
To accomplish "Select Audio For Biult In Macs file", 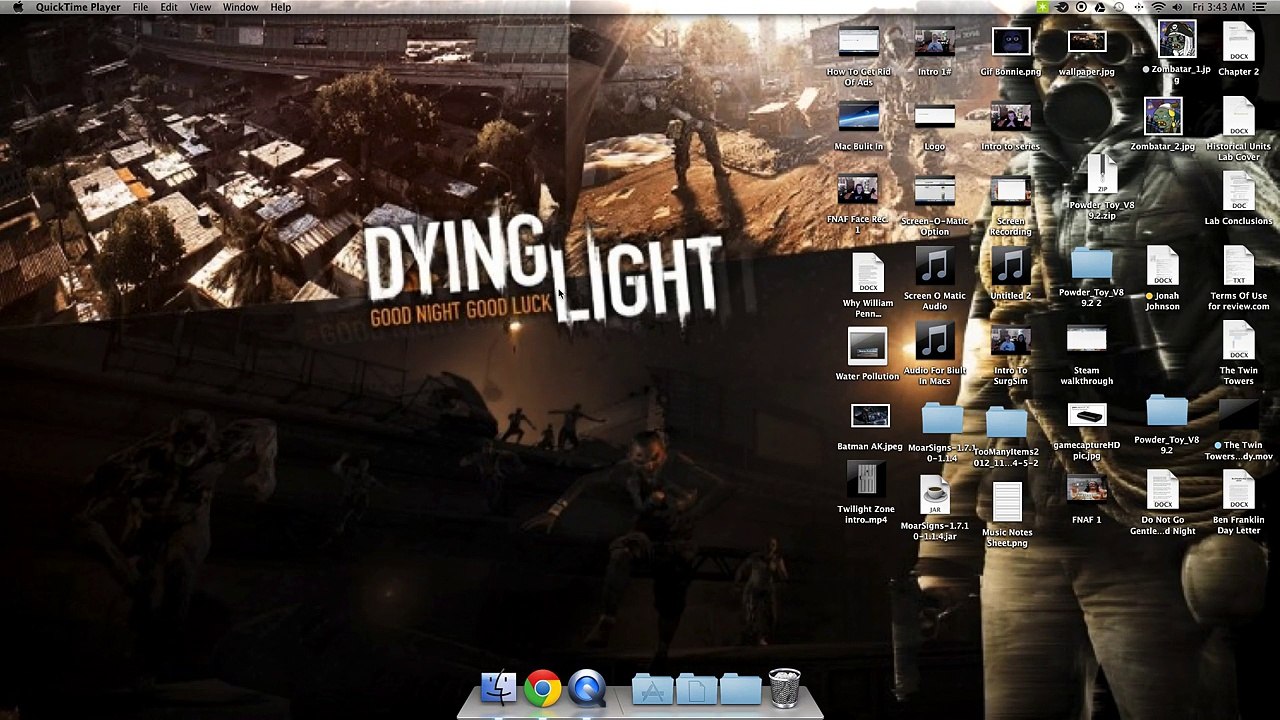I will [934, 342].
